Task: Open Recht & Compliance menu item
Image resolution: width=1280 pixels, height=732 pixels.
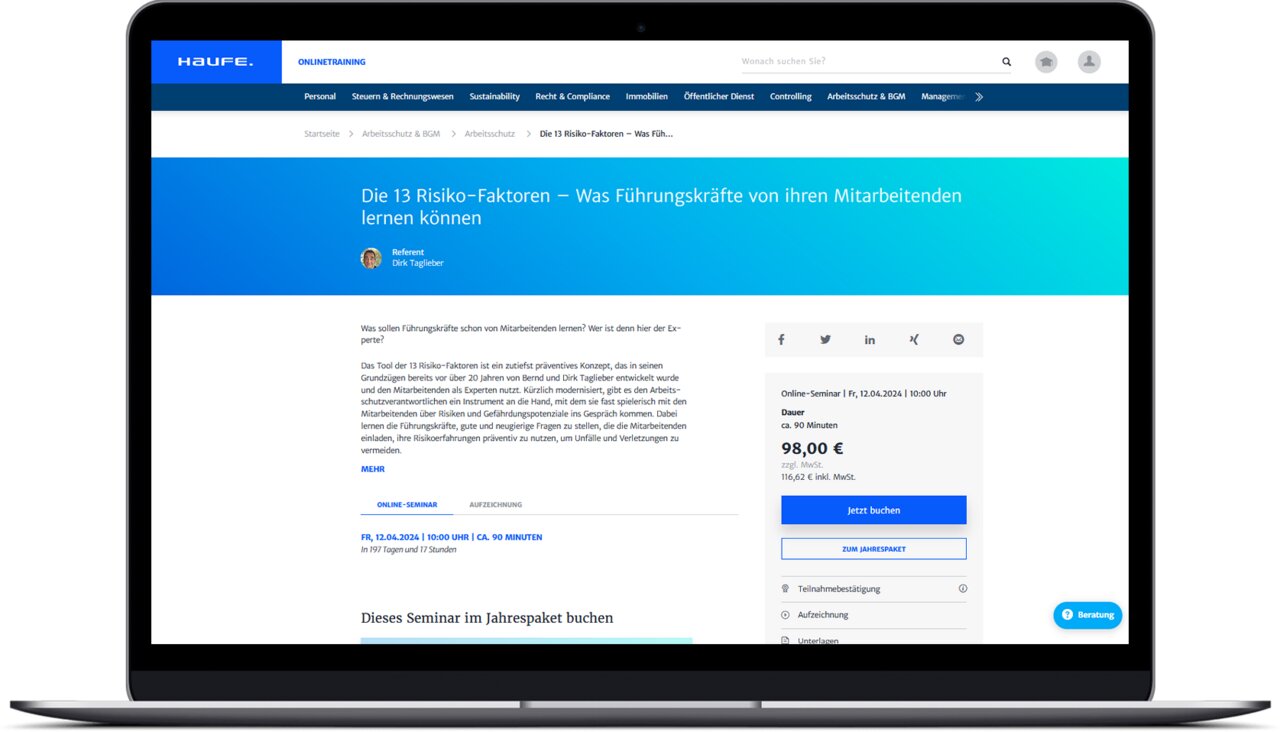Action: coord(572,97)
